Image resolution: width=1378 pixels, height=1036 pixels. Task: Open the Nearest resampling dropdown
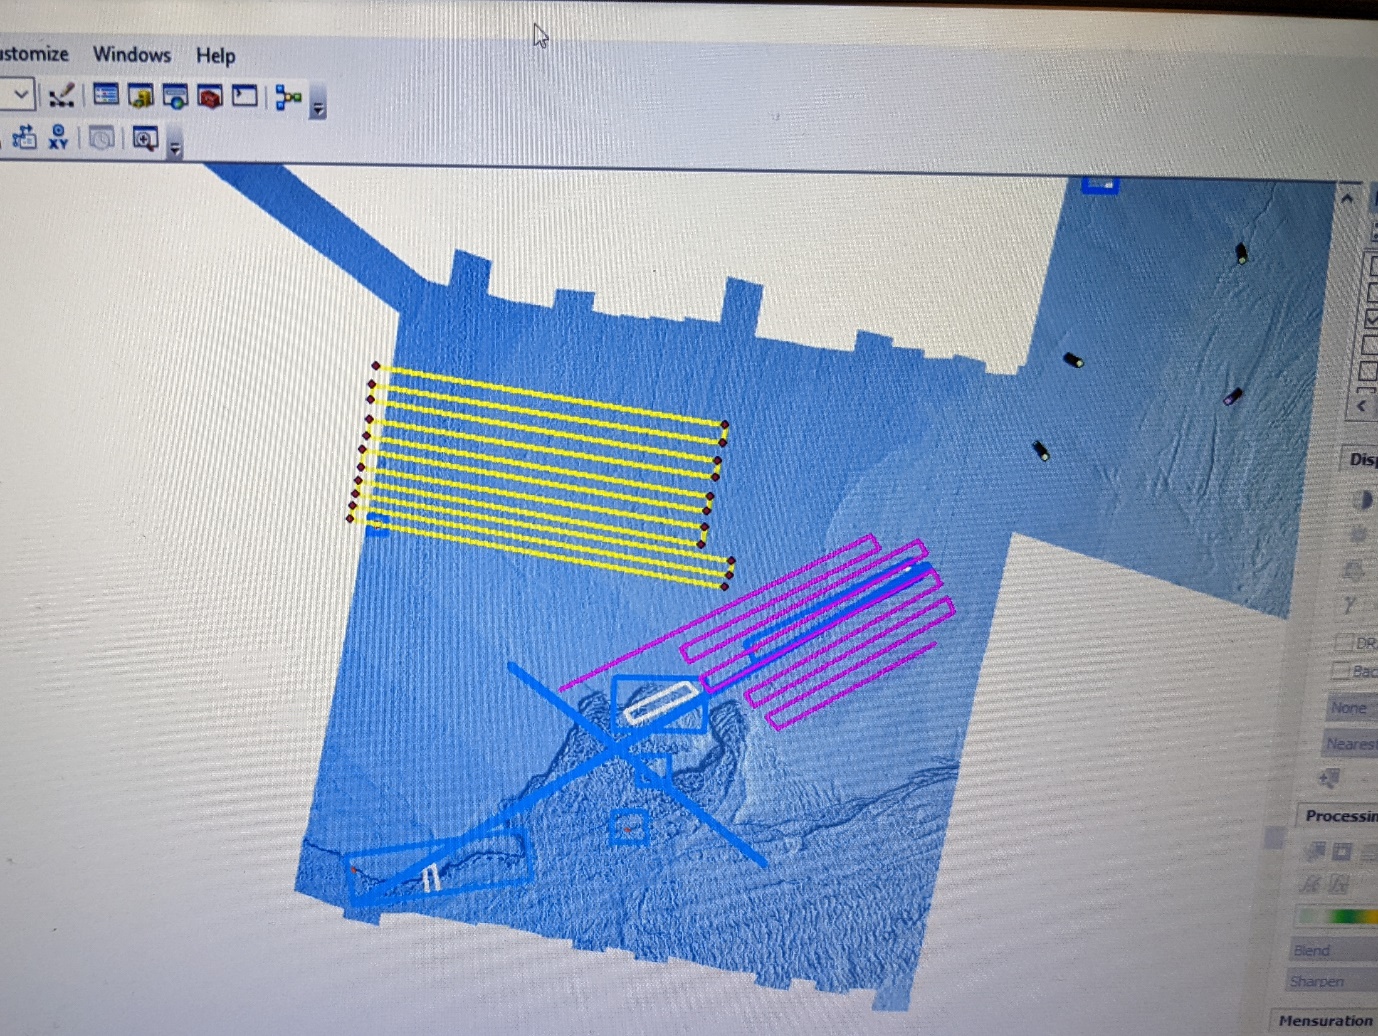(x=1350, y=744)
